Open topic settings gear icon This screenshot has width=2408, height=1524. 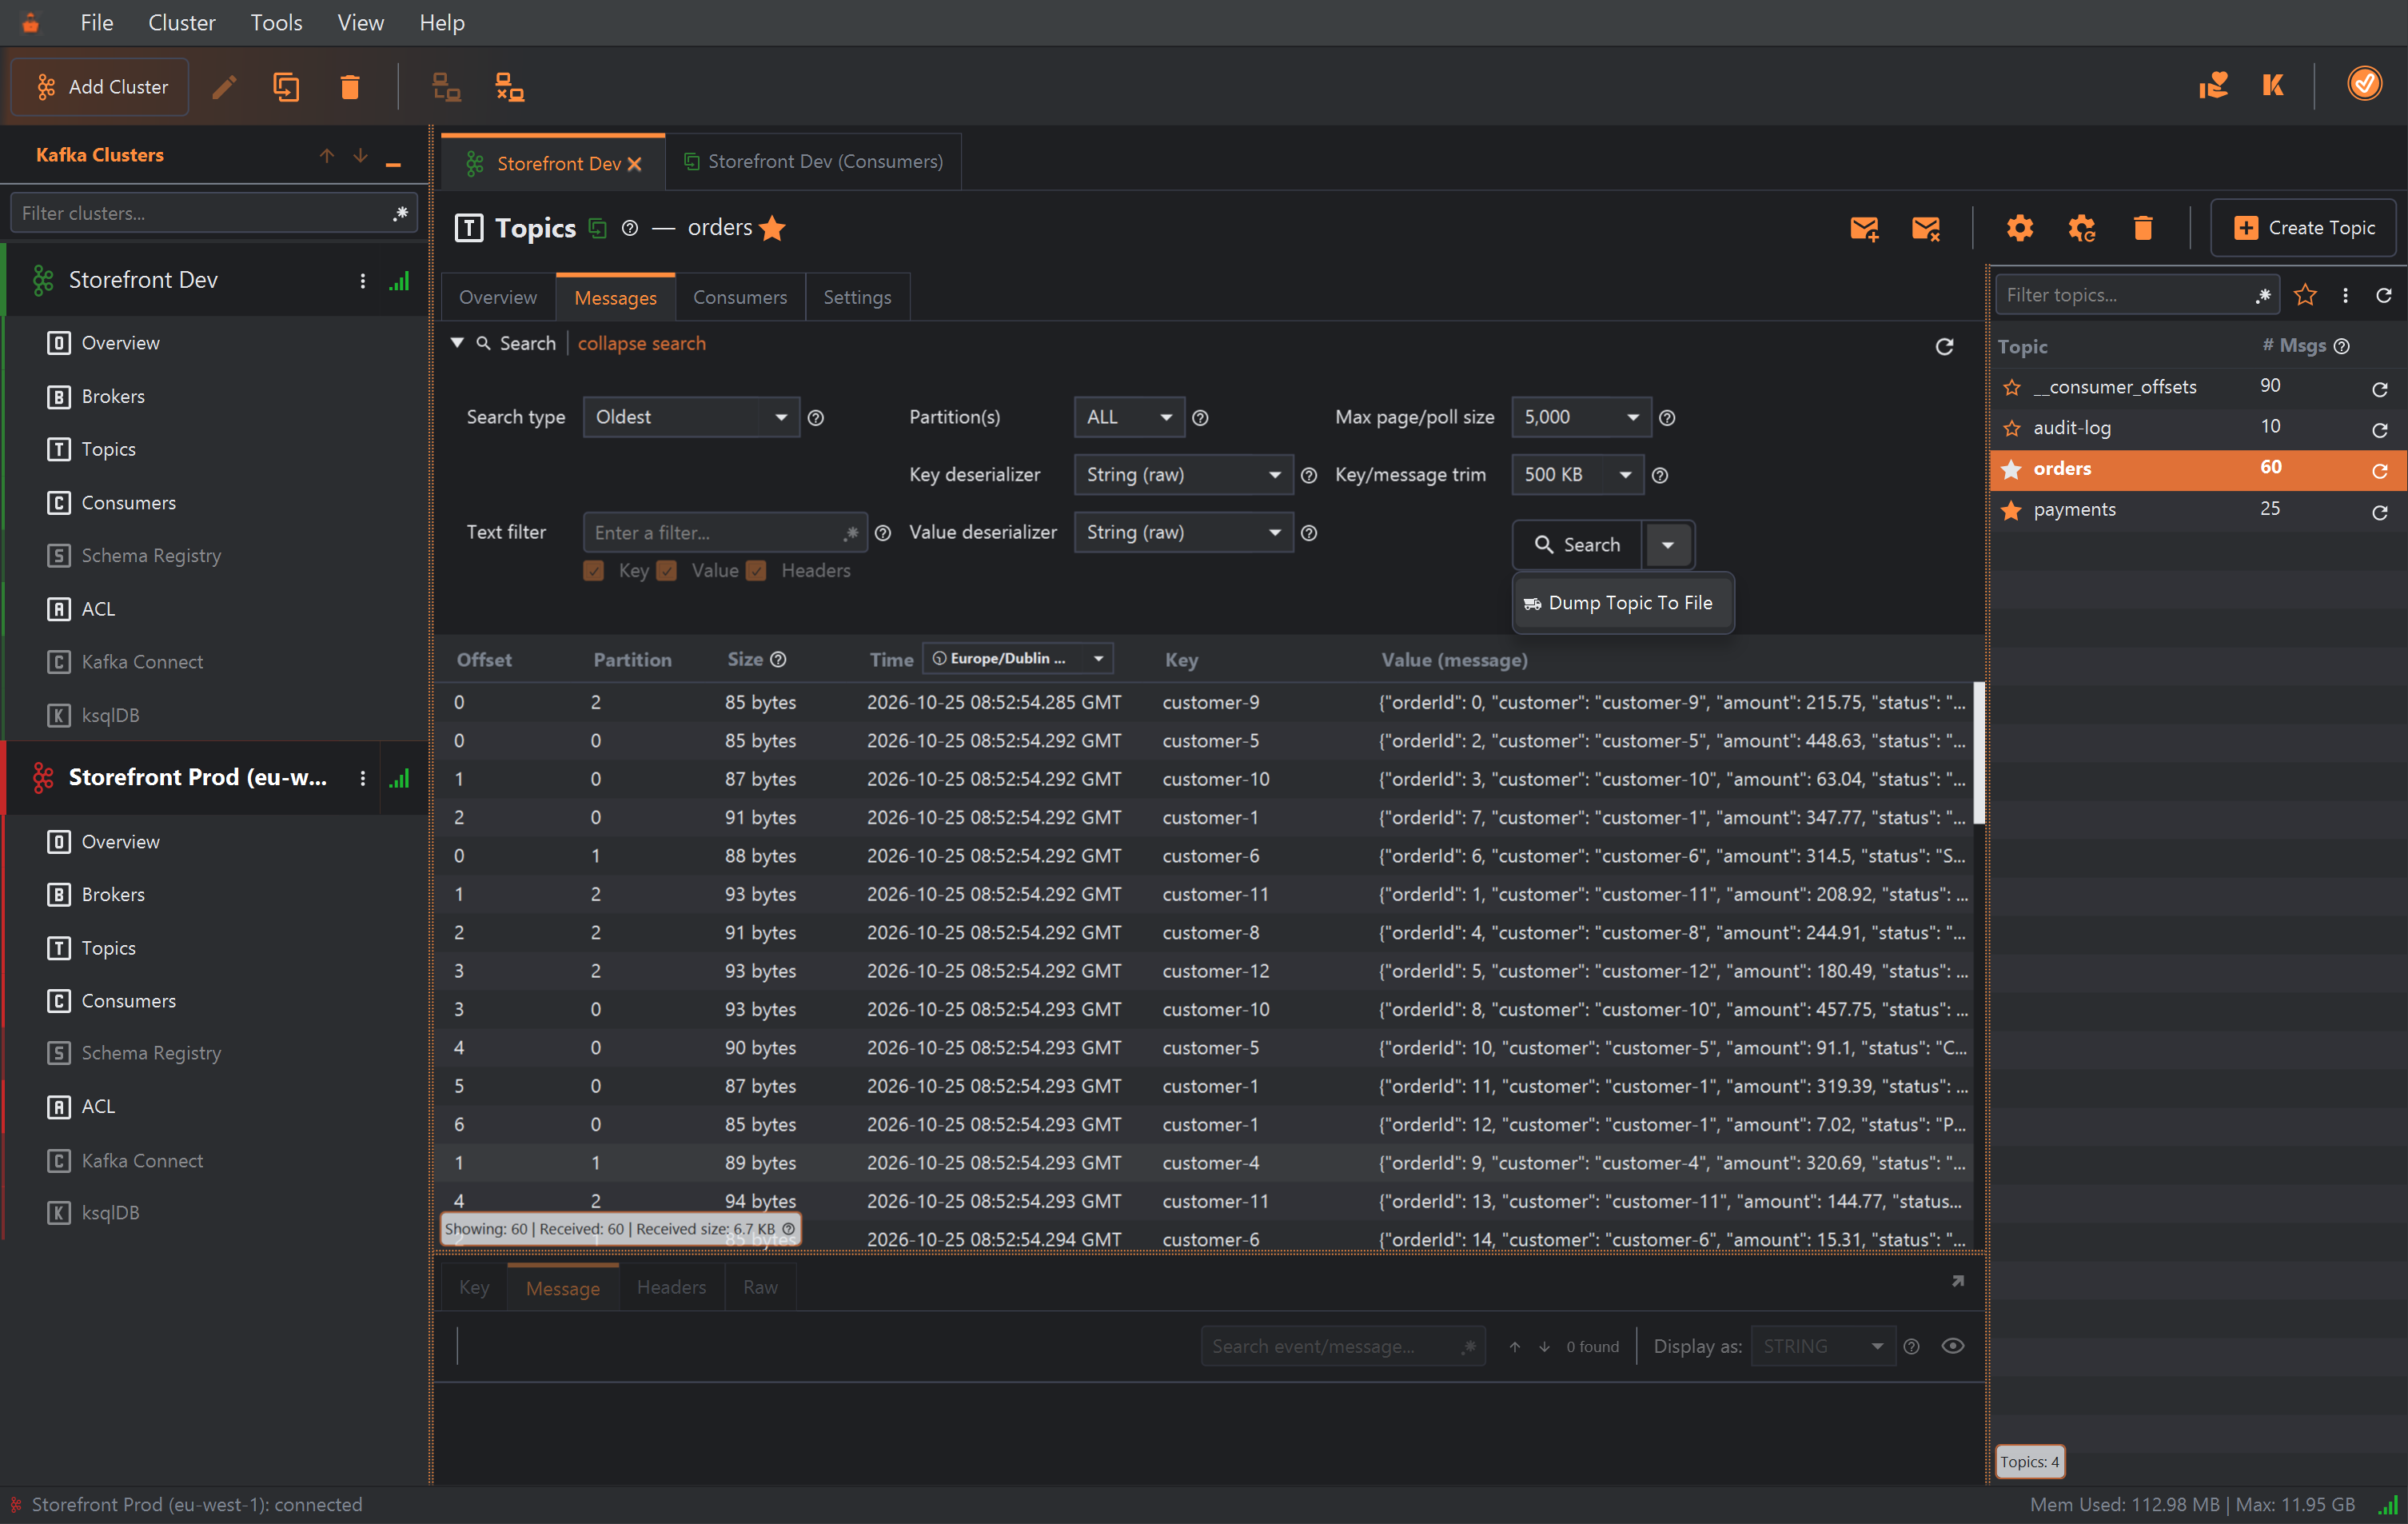[x=2019, y=228]
